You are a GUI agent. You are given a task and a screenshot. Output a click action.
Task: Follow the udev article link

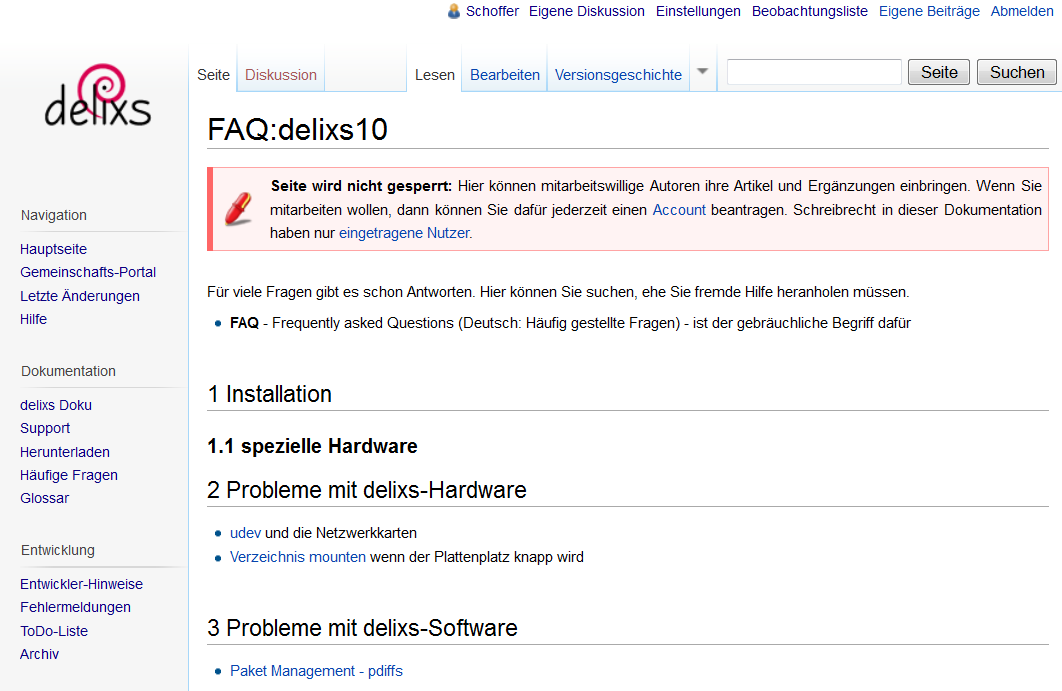245,532
